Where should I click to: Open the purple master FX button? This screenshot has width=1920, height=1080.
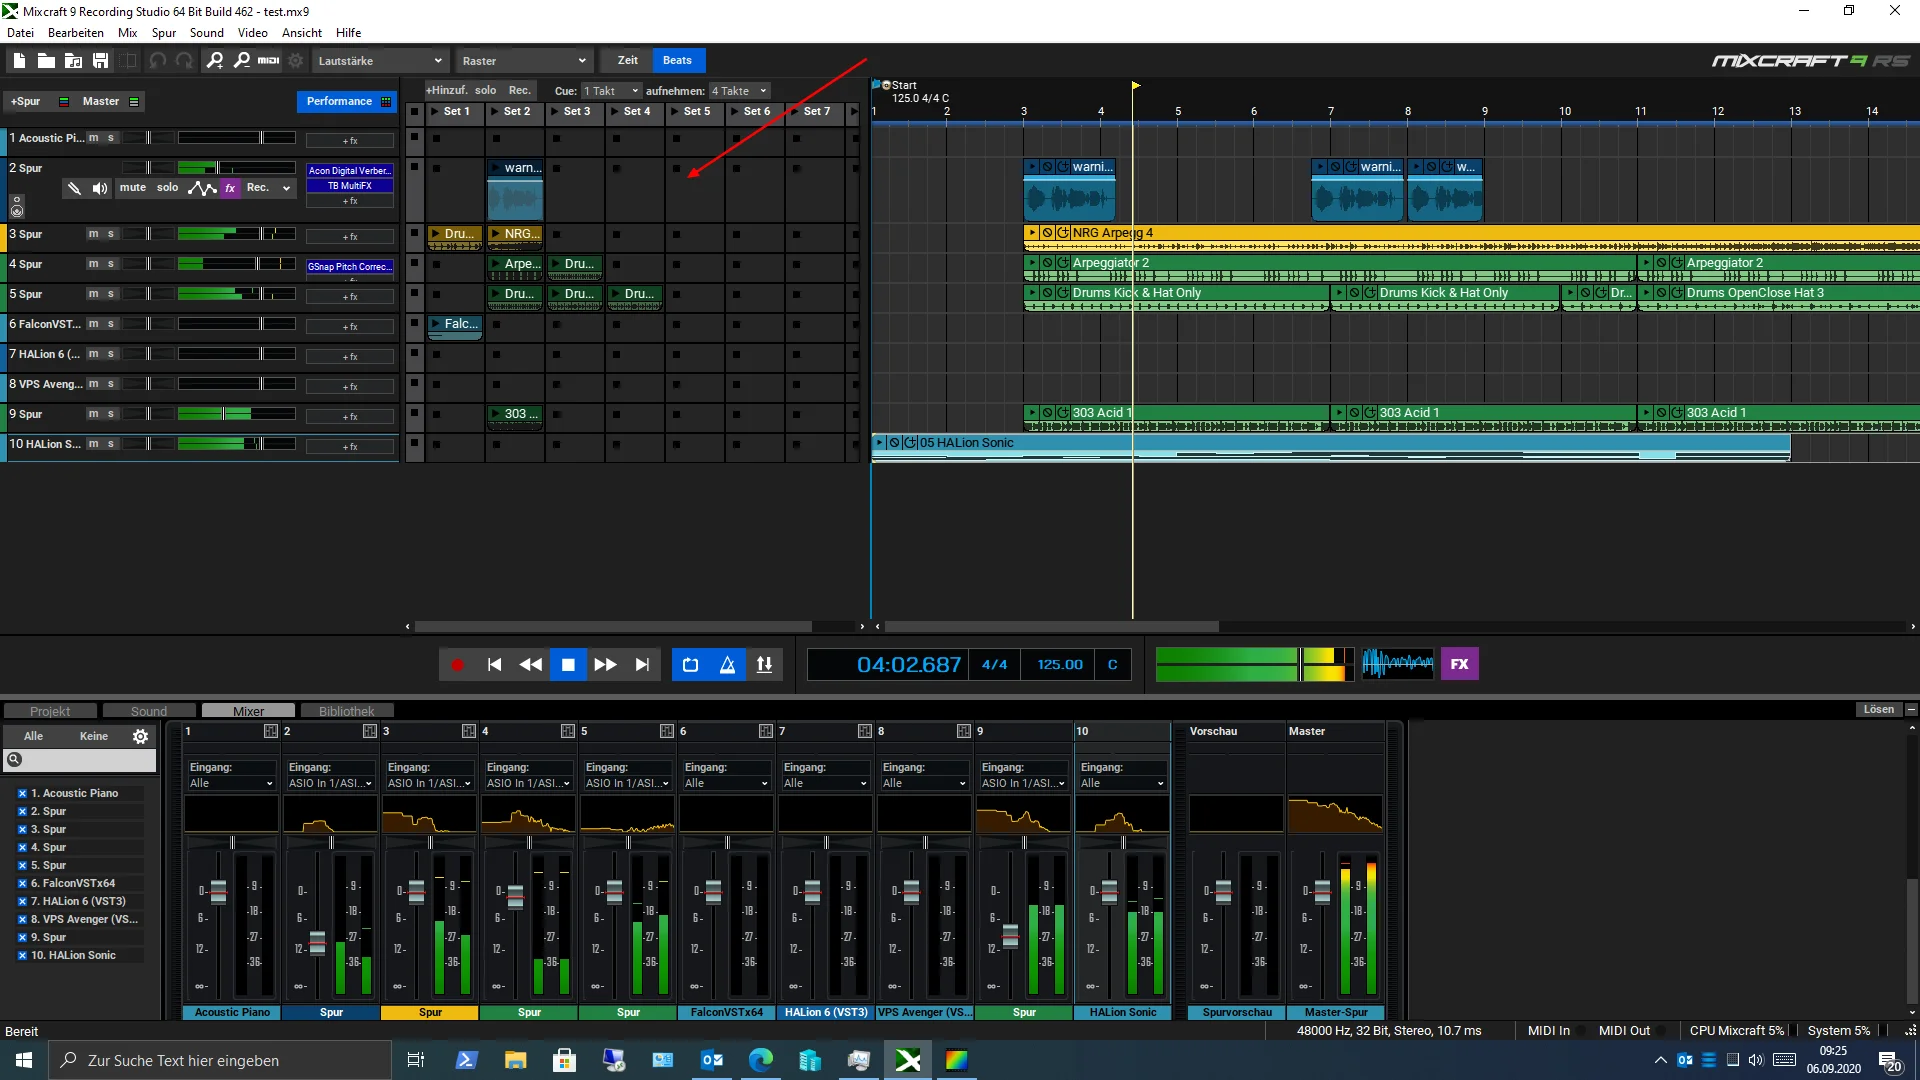(1459, 664)
